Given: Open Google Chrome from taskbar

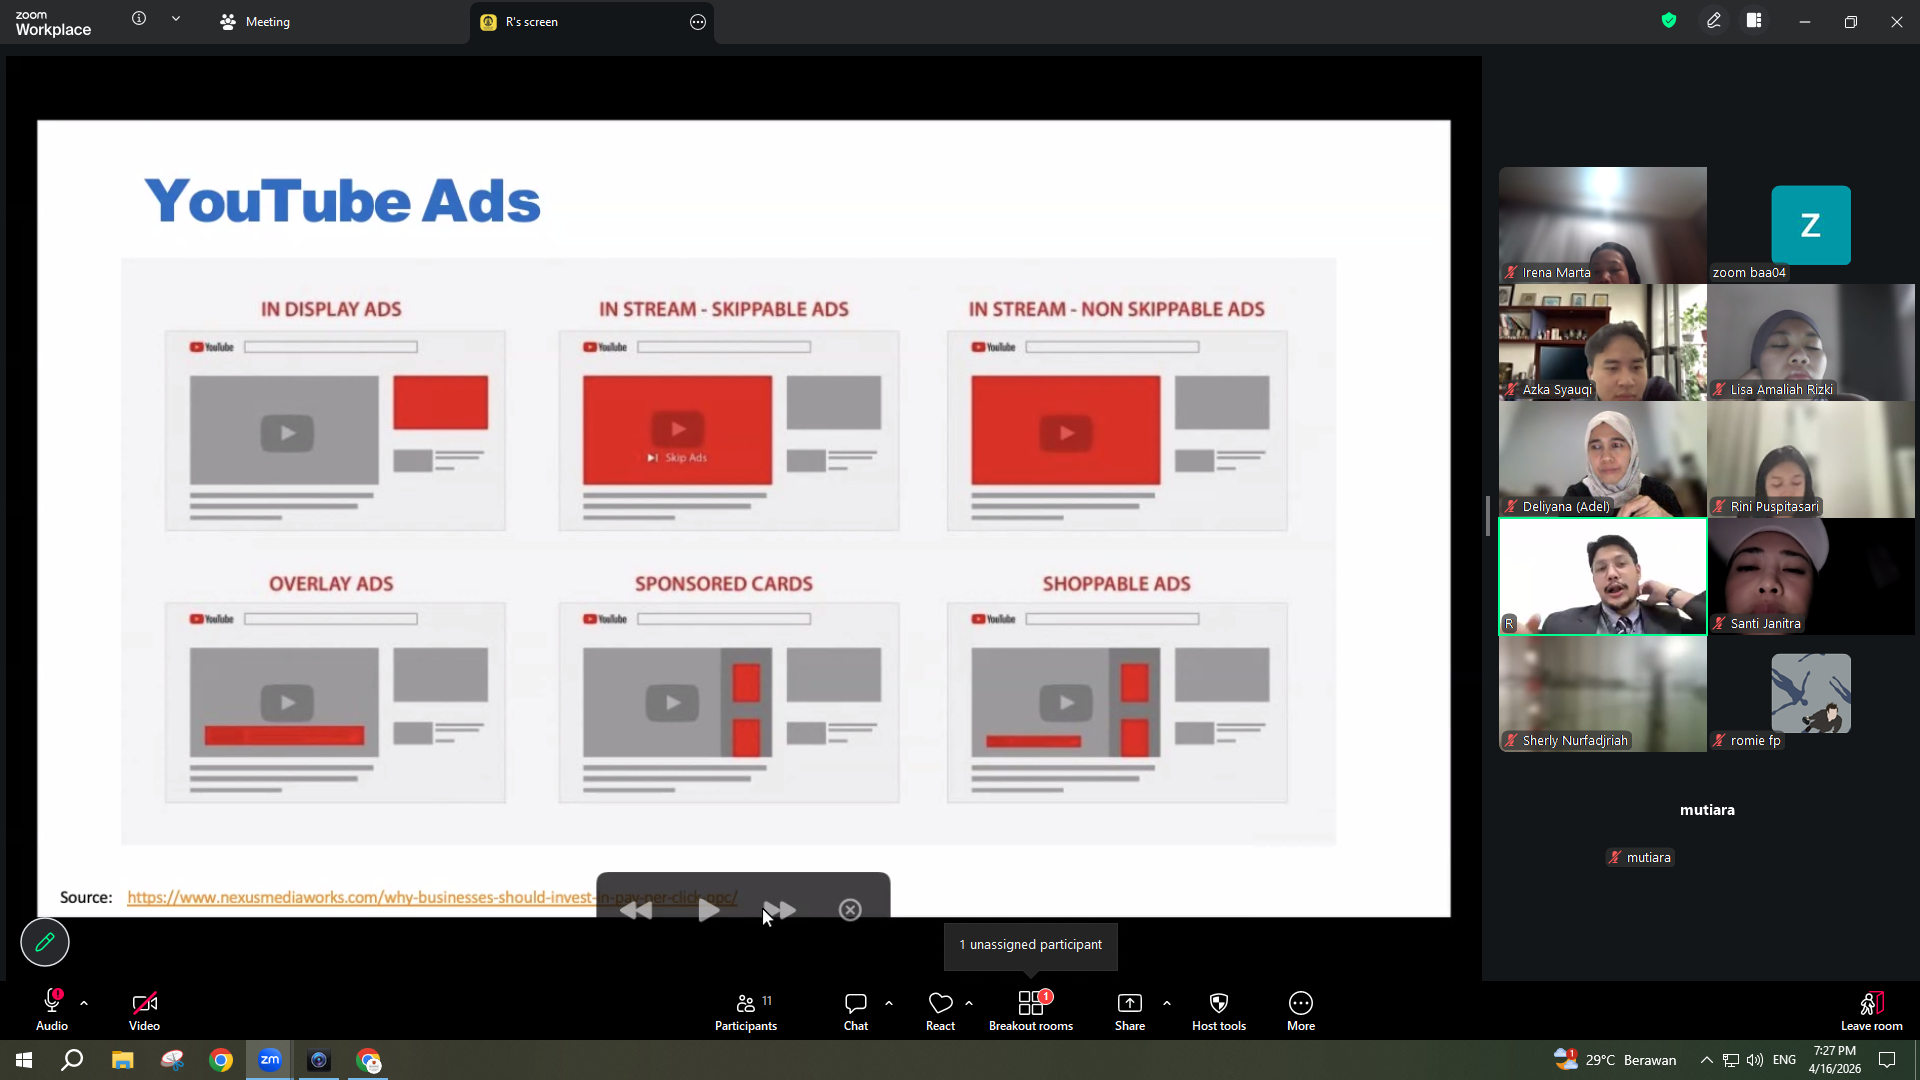Looking at the screenshot, I should click(x=221, y=1060).
